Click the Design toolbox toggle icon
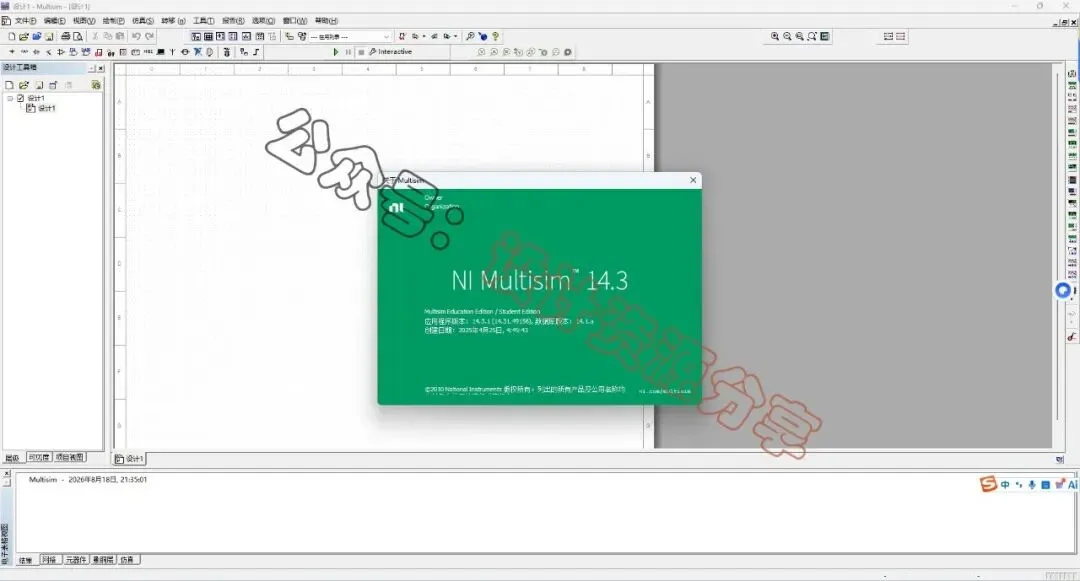1080x581 pixels. 196,36
